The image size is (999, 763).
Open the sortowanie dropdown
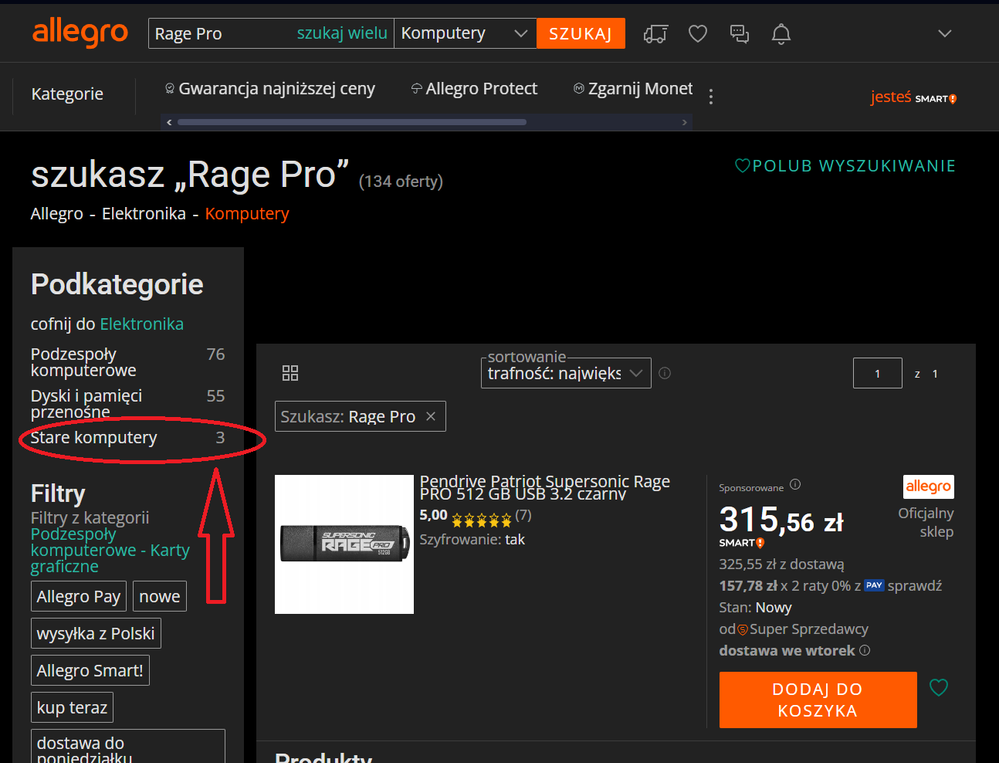point(566,373)
